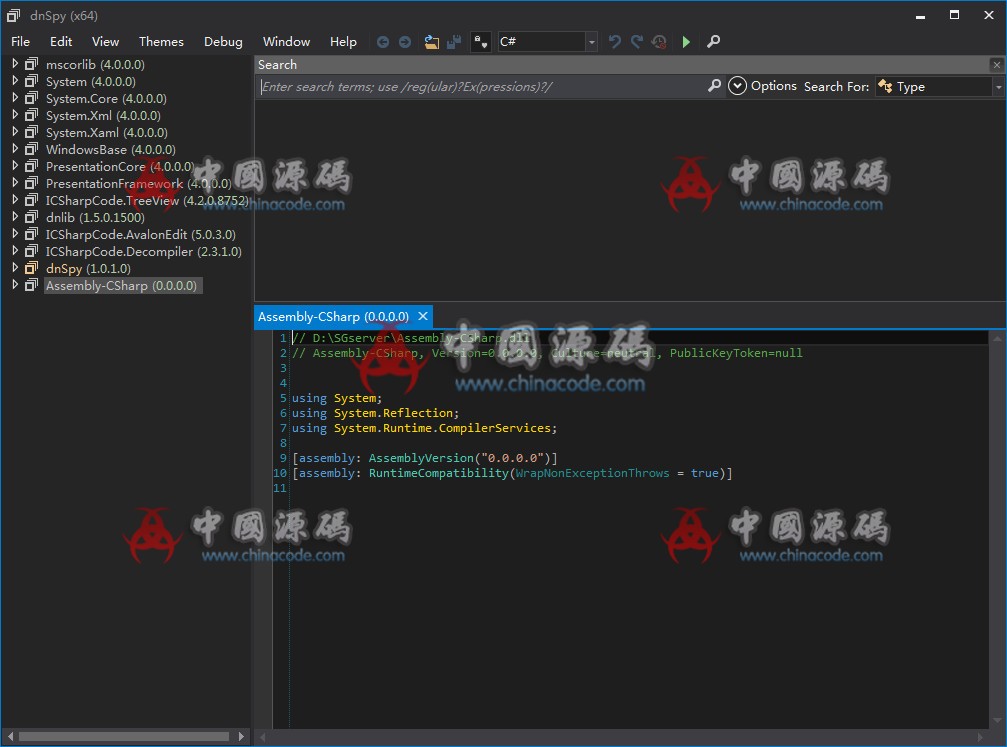Click the clock history toolbar icon
This screenshot has height=747, width=1007.
click(x=659, y=42)
